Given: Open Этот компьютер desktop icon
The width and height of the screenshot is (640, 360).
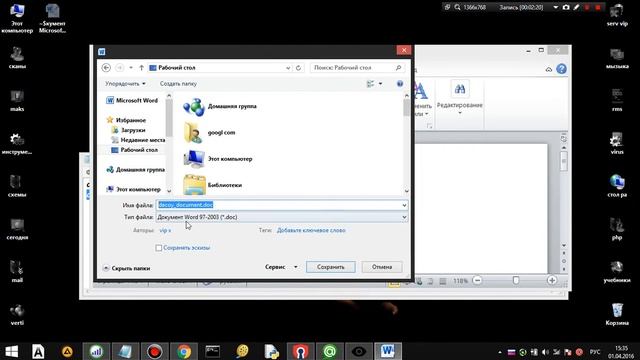Looking at the screenshot, I should coord(17,18).
